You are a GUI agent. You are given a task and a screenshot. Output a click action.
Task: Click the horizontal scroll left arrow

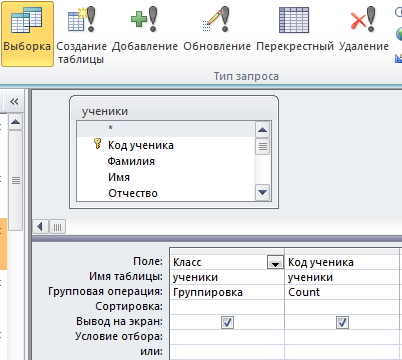tap(41, 227)
